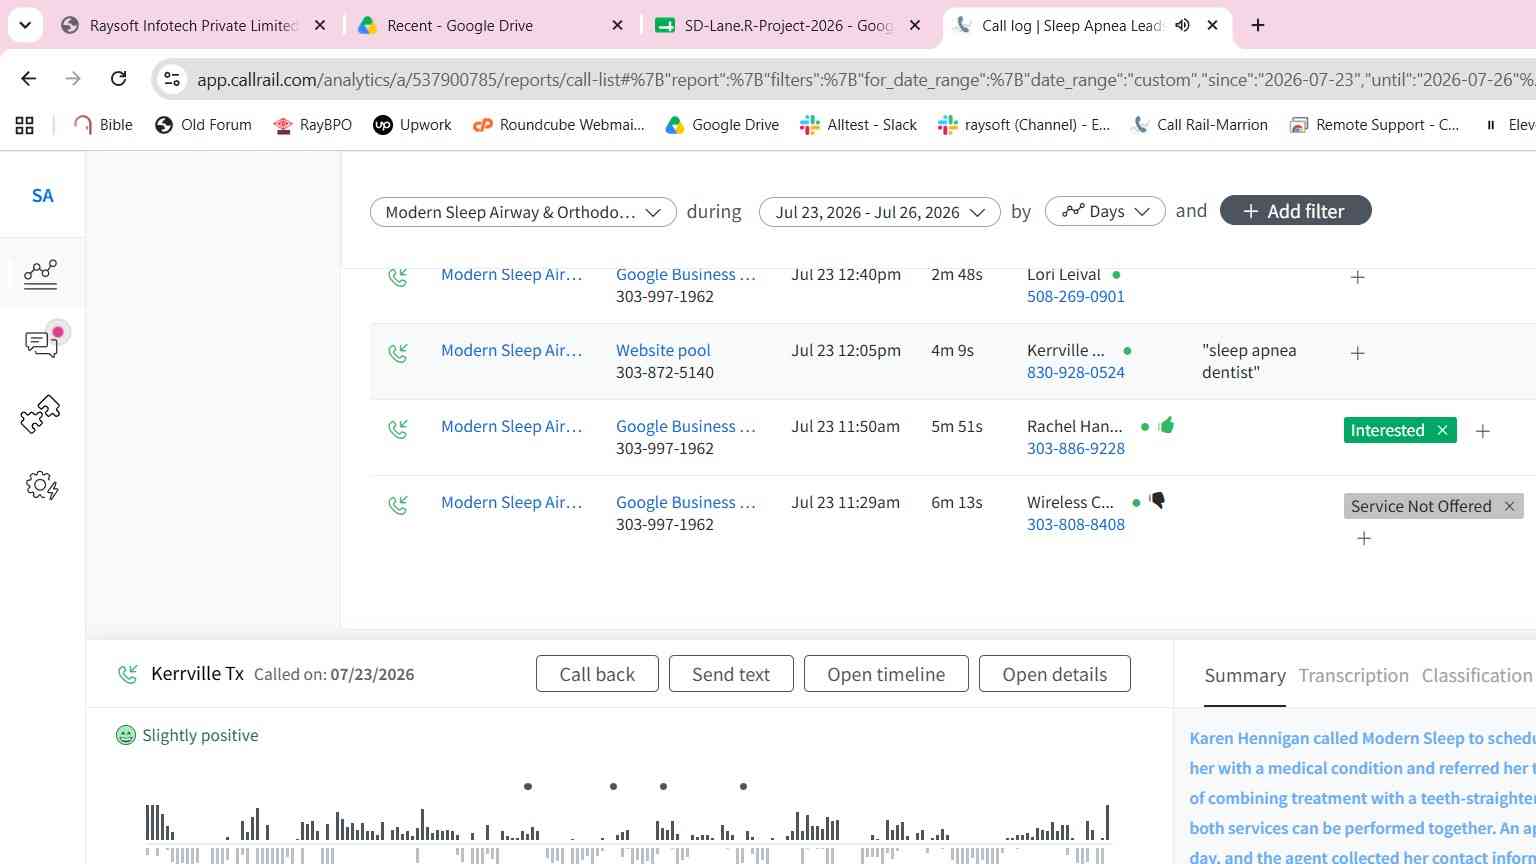1536x864 pixels.
Task: Reload the page with browser refresh icon
Action: tap(118, 78)
